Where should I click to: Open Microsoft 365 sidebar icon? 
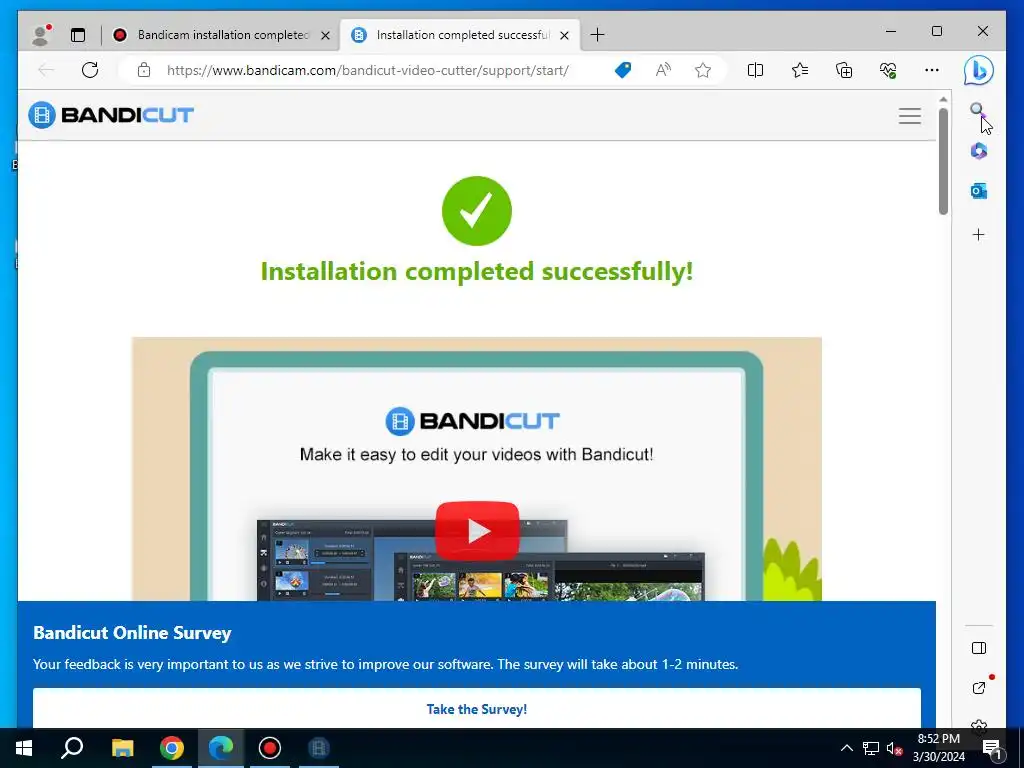(978, 151)
